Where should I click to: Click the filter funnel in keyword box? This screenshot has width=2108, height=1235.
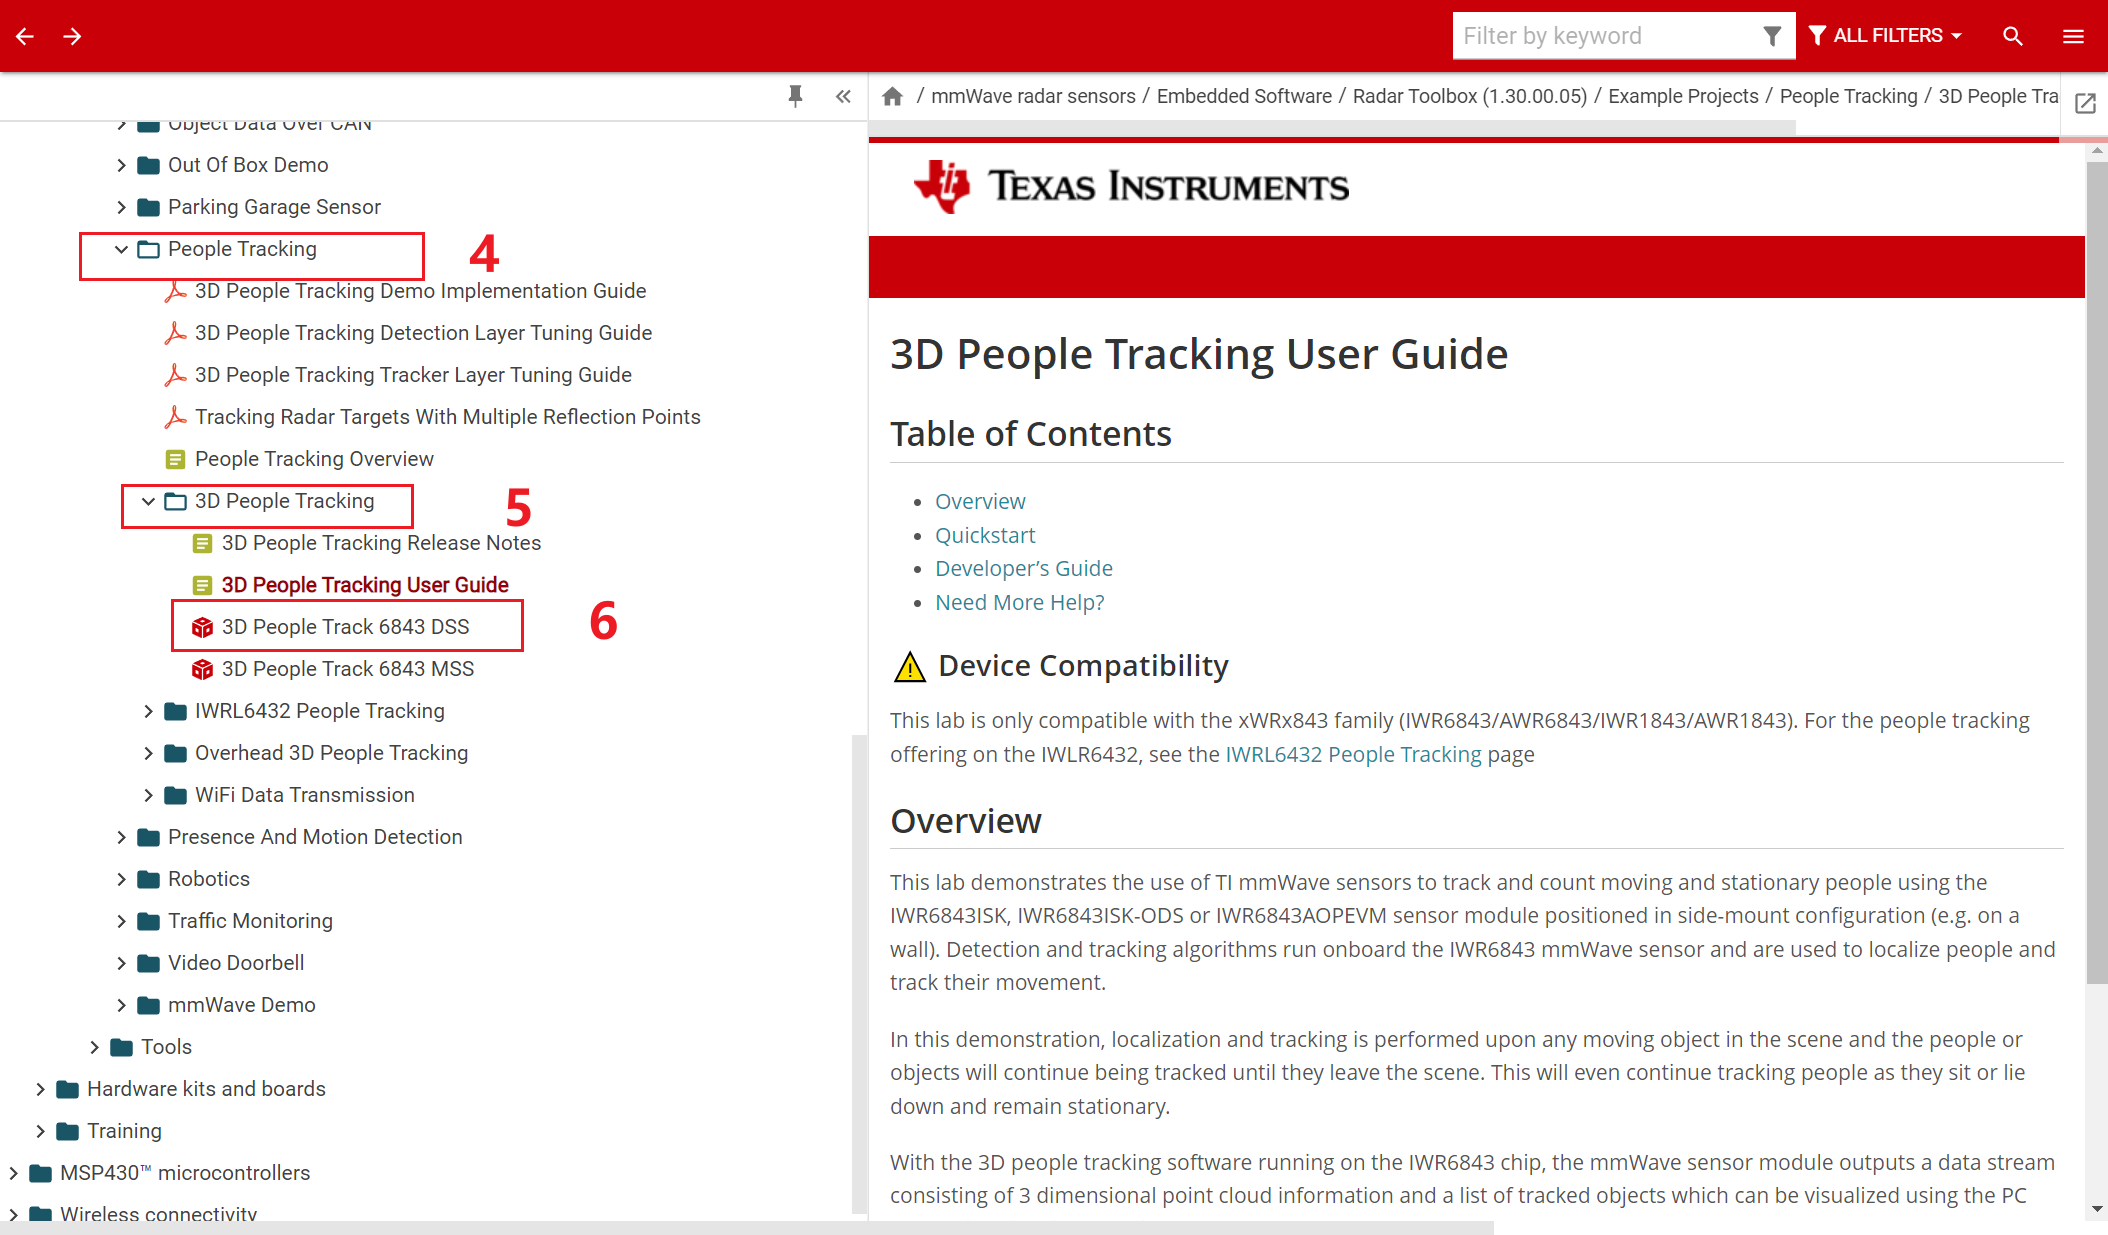(1771, 36)
